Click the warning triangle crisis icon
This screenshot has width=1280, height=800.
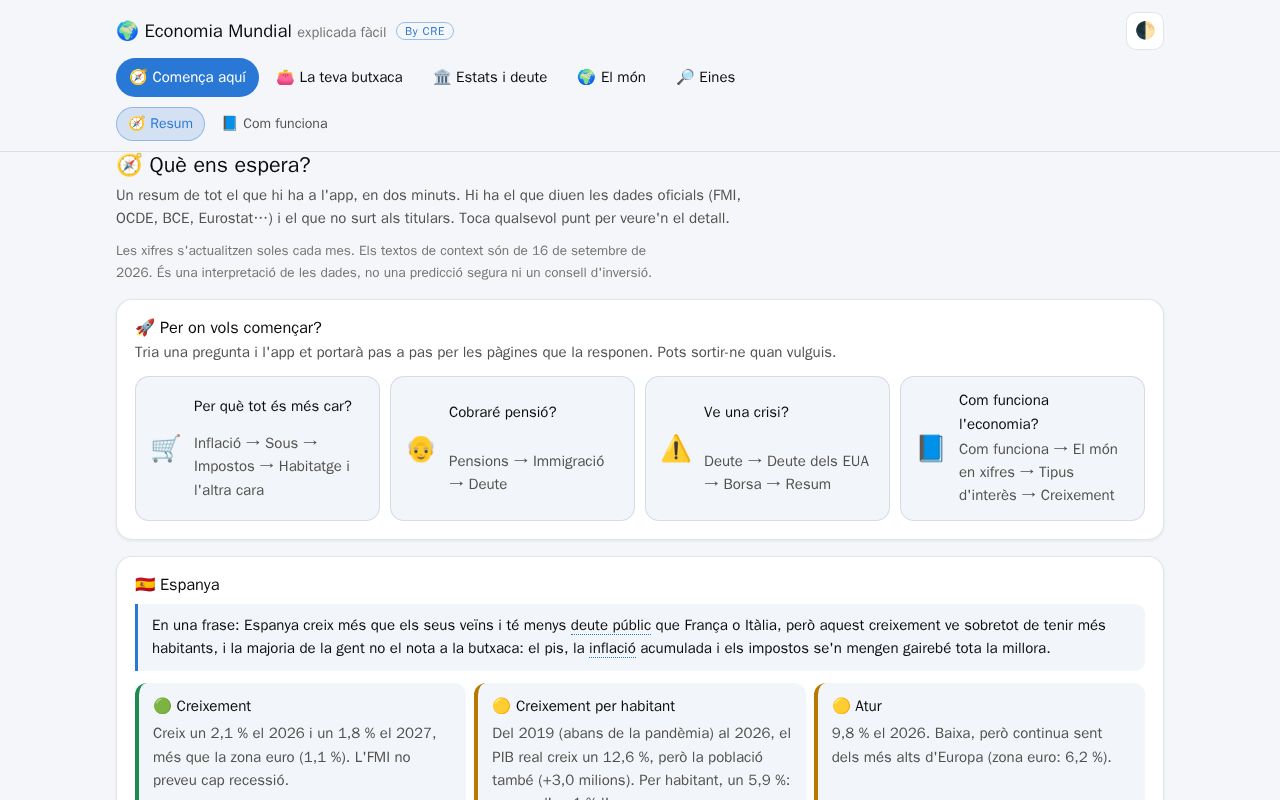(676, 448)
